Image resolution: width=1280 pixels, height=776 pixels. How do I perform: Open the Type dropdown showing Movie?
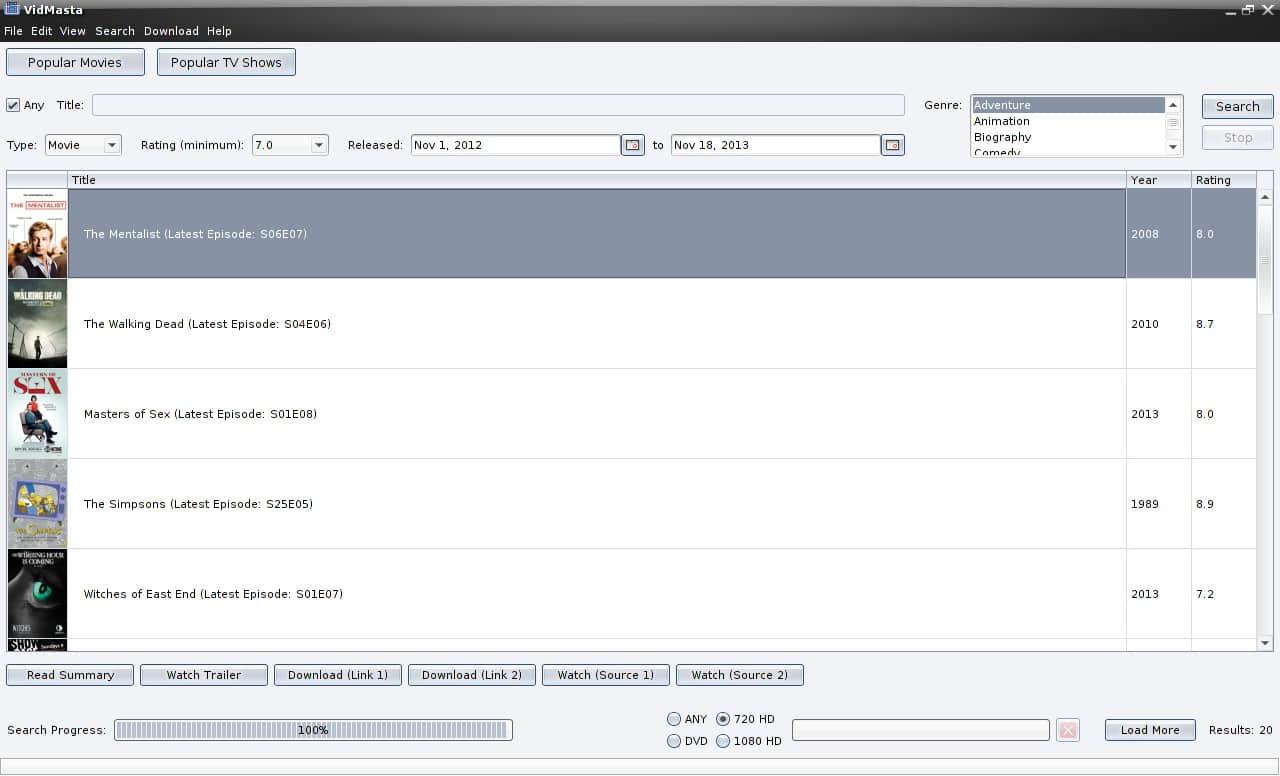point(83,145)
